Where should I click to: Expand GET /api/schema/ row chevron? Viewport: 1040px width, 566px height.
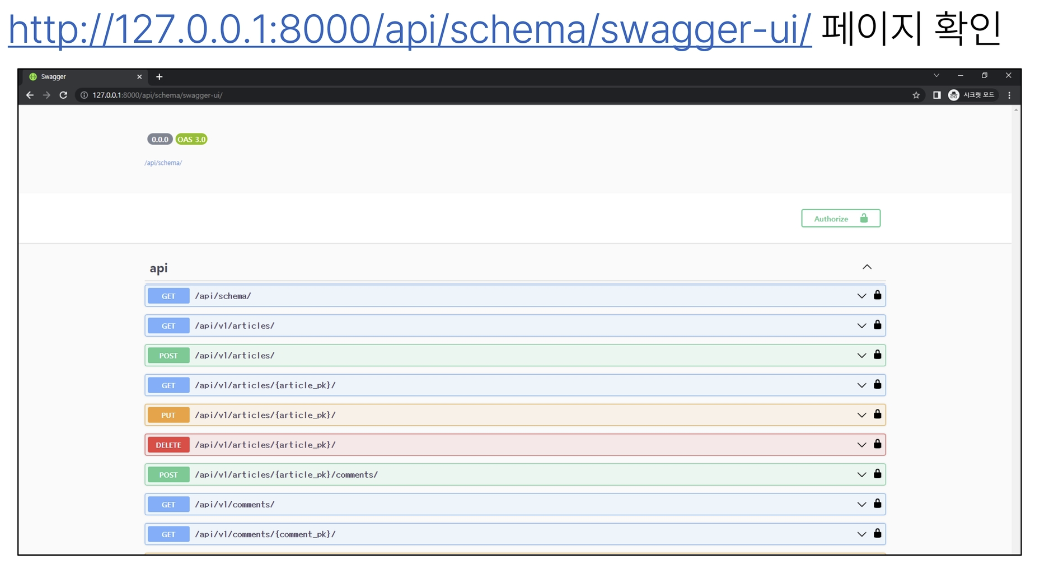[x=862, y=296]
